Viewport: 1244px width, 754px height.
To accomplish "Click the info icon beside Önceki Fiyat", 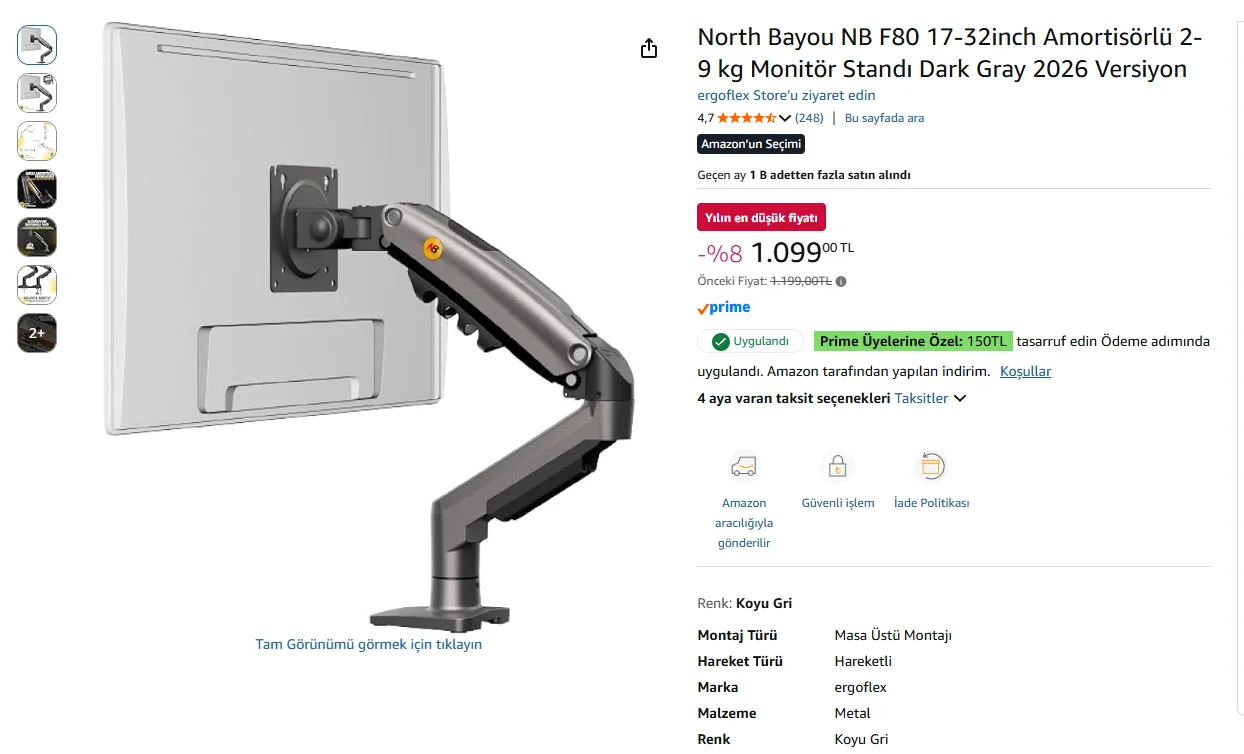I will pos(841,282).
